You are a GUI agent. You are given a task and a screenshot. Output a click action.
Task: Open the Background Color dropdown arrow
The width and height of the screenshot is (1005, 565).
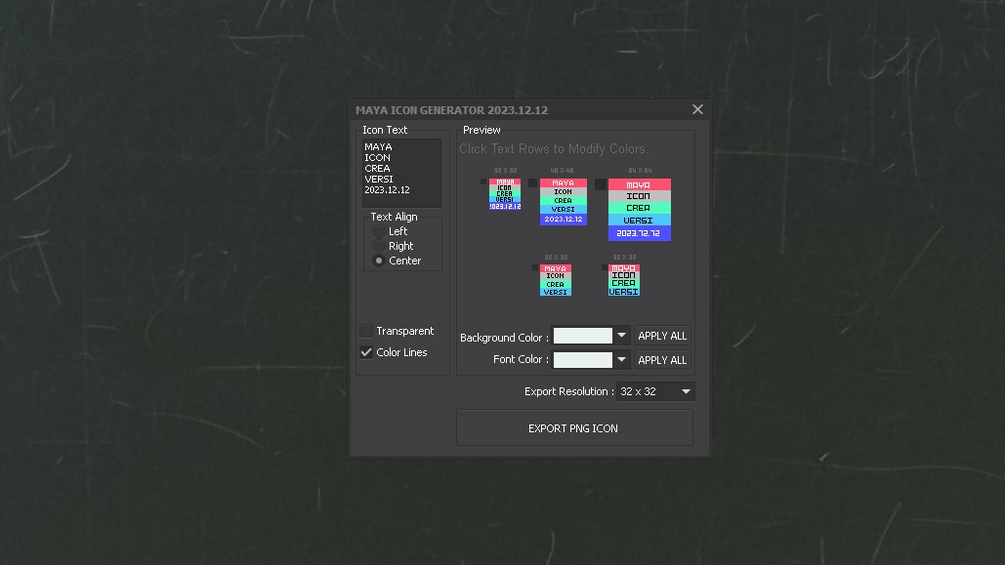point(621,336)
